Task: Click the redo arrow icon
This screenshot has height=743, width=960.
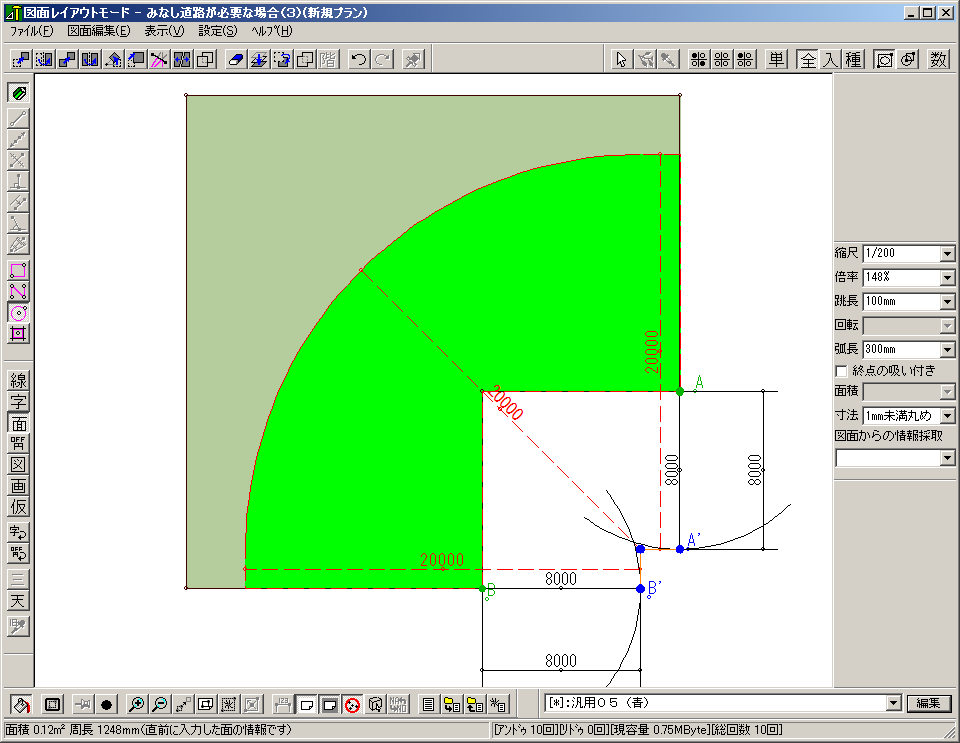Action: tap(383, 59)
